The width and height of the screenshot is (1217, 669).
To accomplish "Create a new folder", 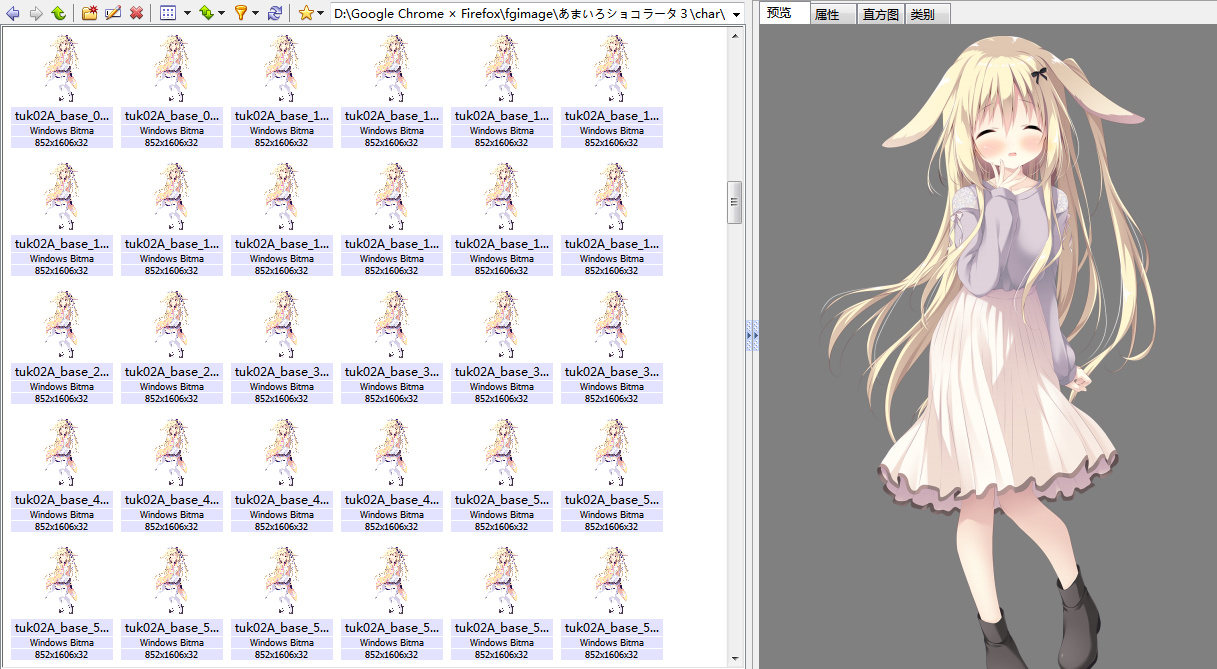I will click(x=90, y=13).
